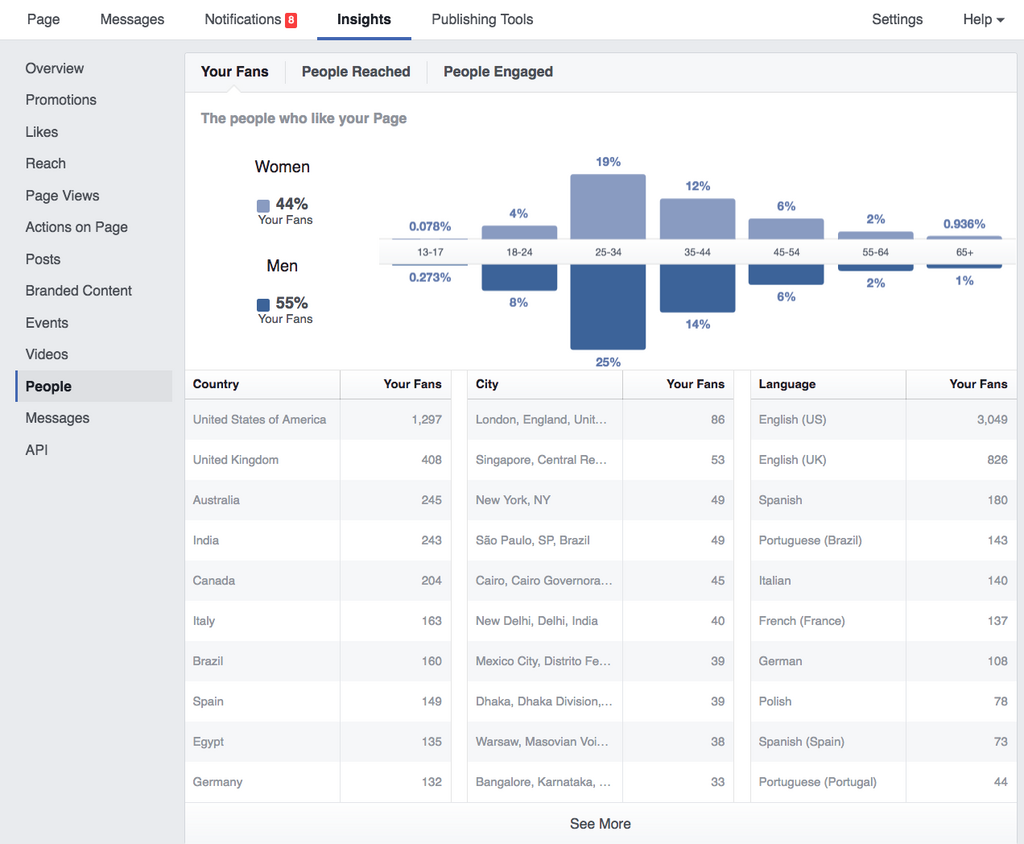The width and height of the screenshot is (1024, 844).
Task: Expand the Help dropdown menu
Action: [983, 19]
